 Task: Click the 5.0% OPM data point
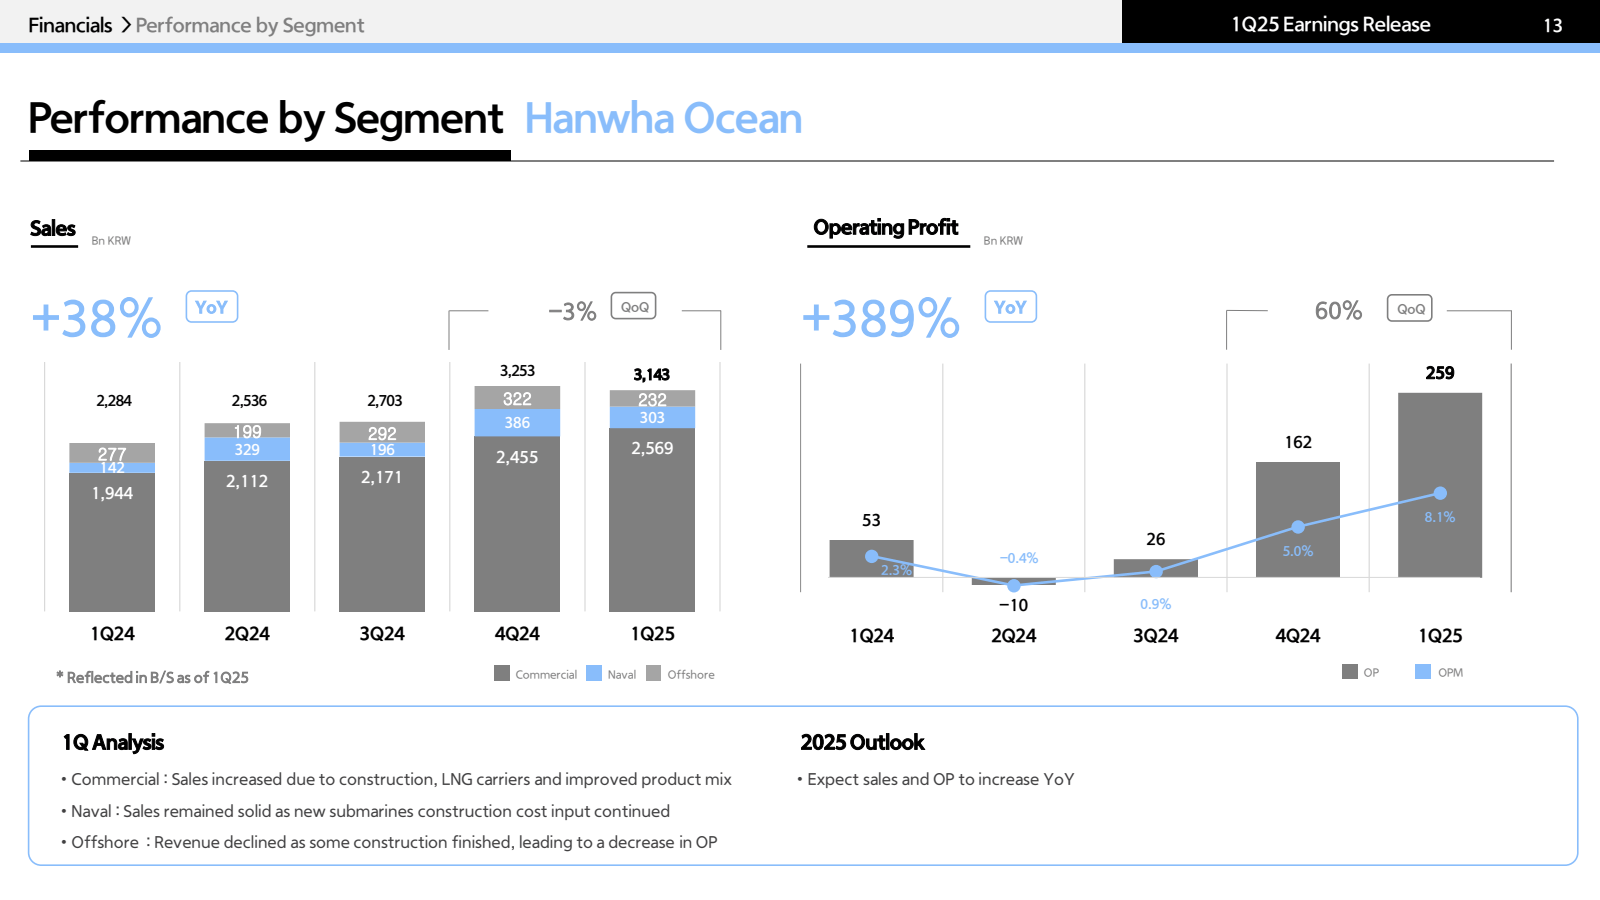coord(1298,527)
